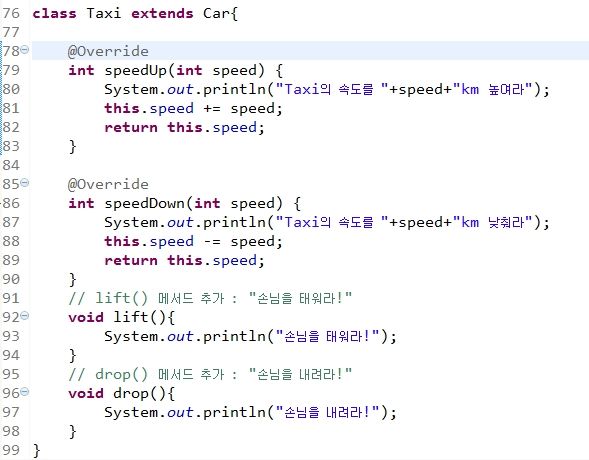Click println on line 80
Viewport: 589px width, 460px height.
pyautogui.click(x=234, y=89)
